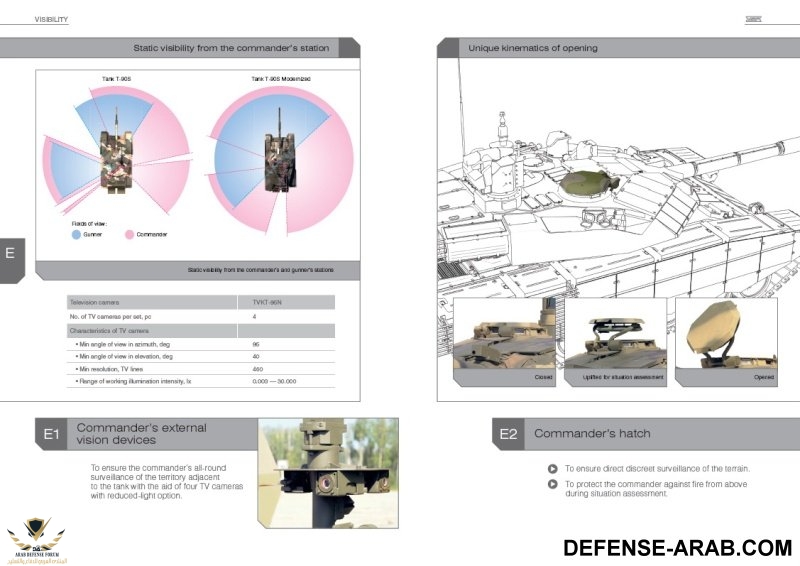Click 'Uplifted for situation assessment' caption label
This screenshot has height=566, width=800.
pyautogui.click(x=623, y=377)
